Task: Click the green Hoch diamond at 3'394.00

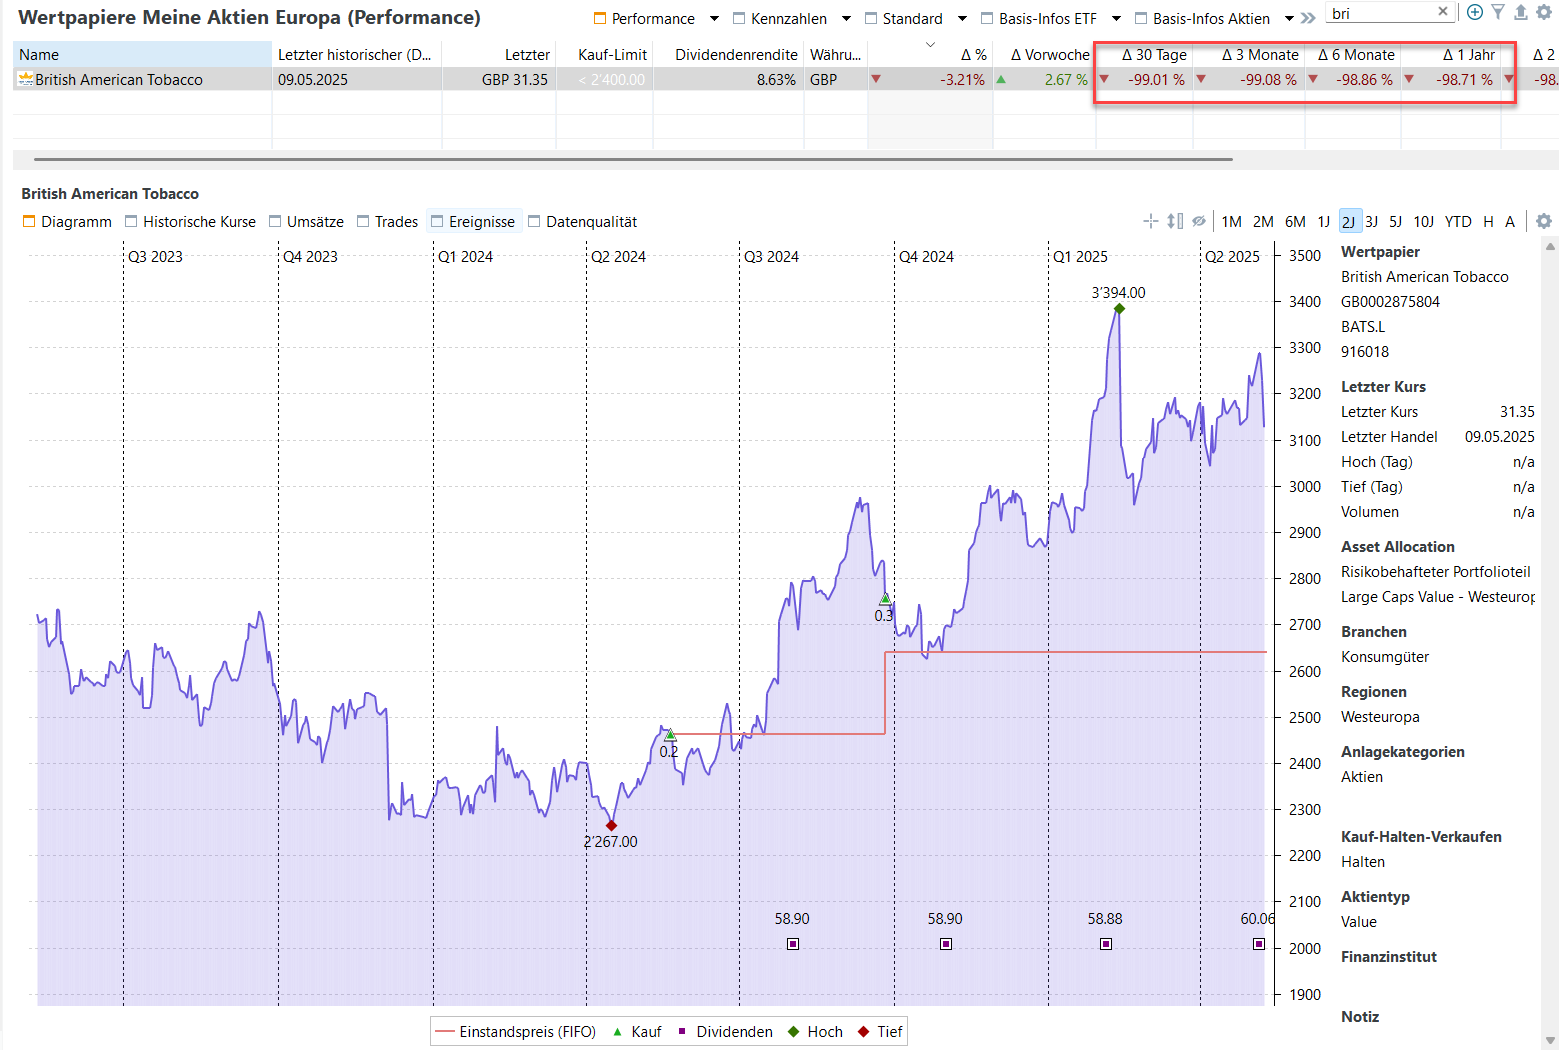Action: [1119, 308]
